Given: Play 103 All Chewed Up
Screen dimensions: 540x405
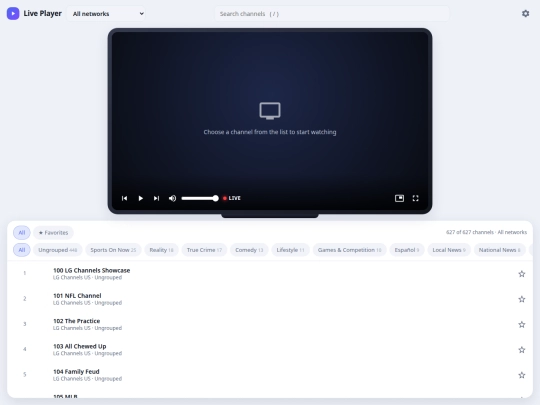Looking at the screenshot, I should coord(270,350).
